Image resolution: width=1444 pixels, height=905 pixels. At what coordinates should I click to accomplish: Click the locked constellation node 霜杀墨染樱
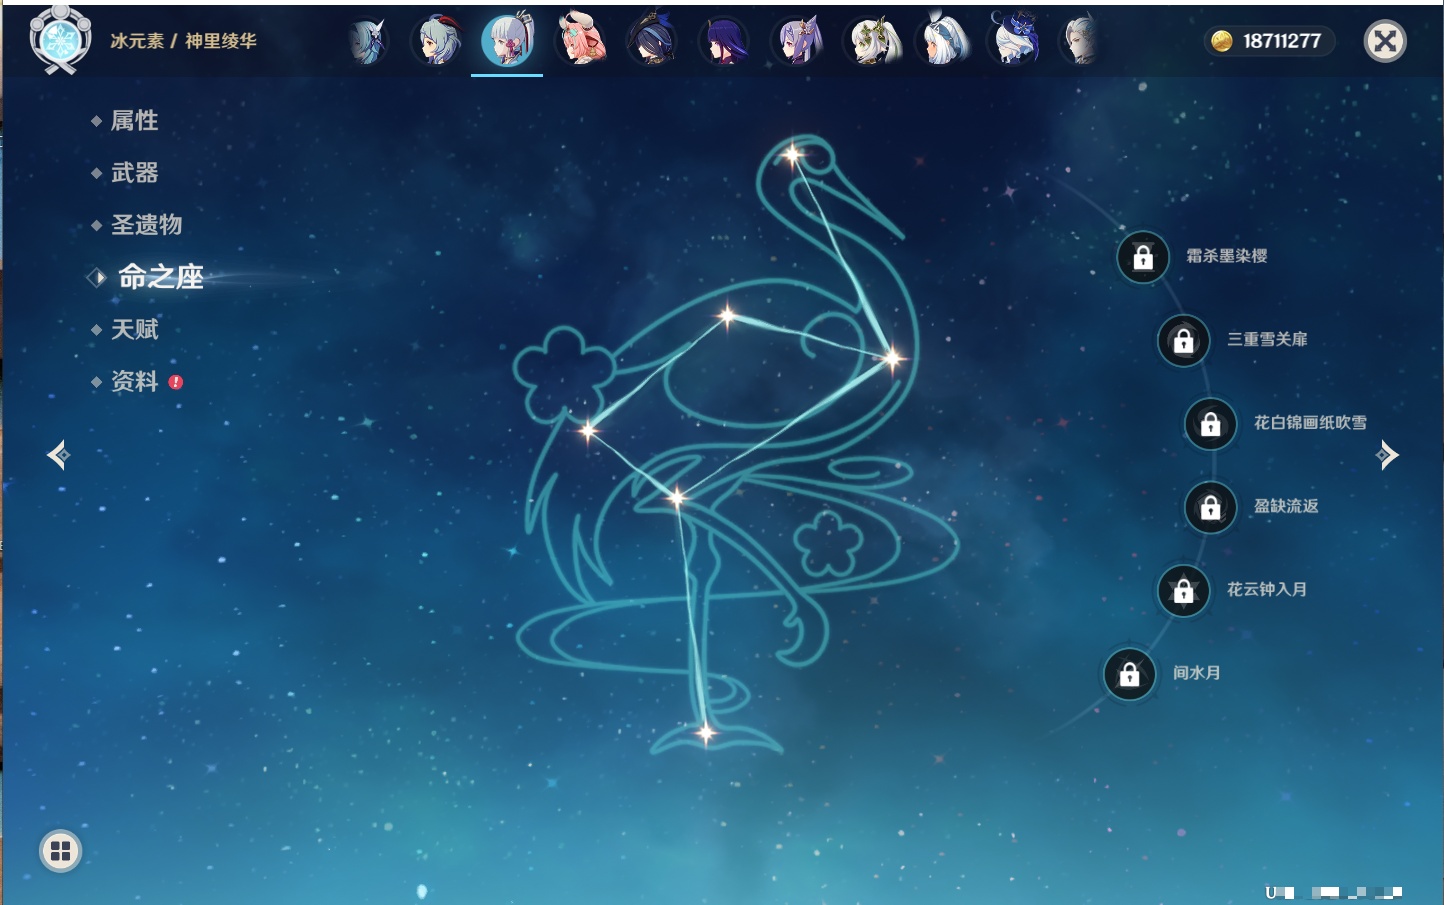point(1143,257)
